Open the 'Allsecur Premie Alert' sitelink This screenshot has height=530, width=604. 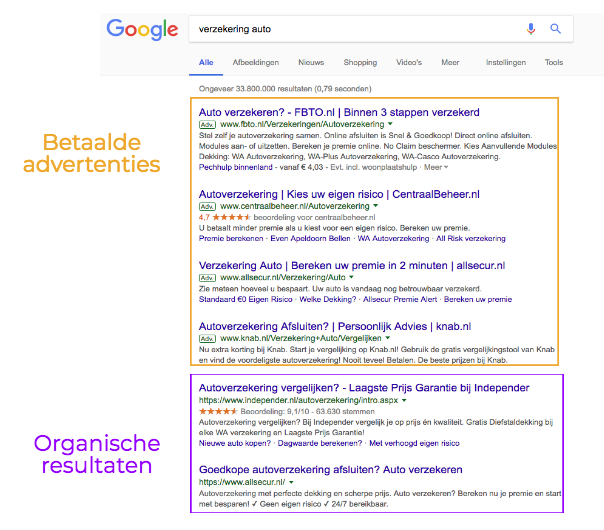pos(400,299)
